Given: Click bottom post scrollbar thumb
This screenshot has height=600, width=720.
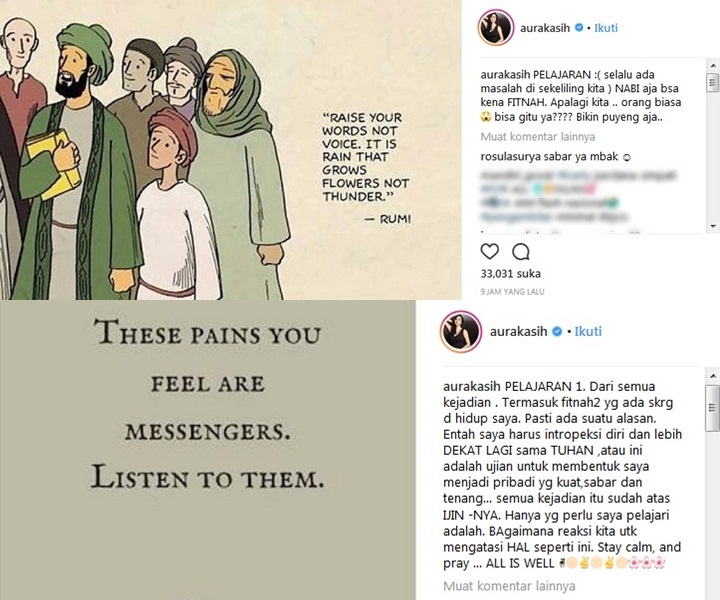Looking at the screenshot, I should click(x=713, y=408).
